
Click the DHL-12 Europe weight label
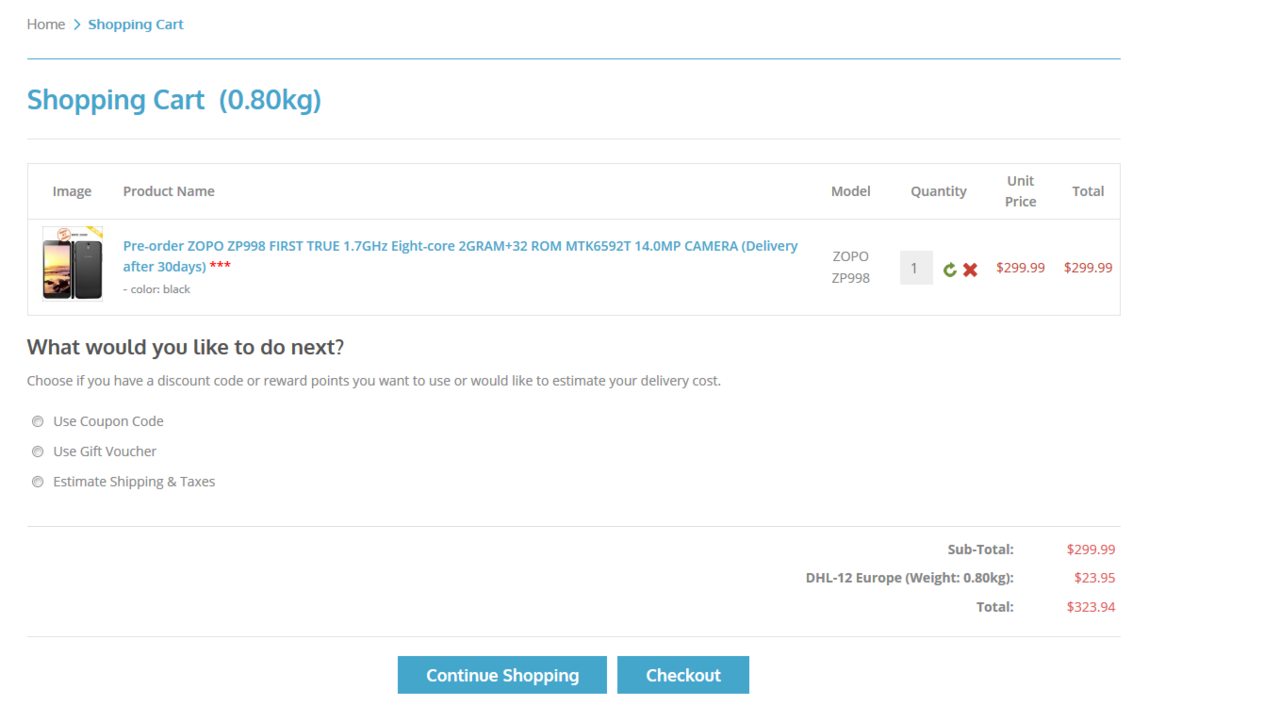point(910,577)
